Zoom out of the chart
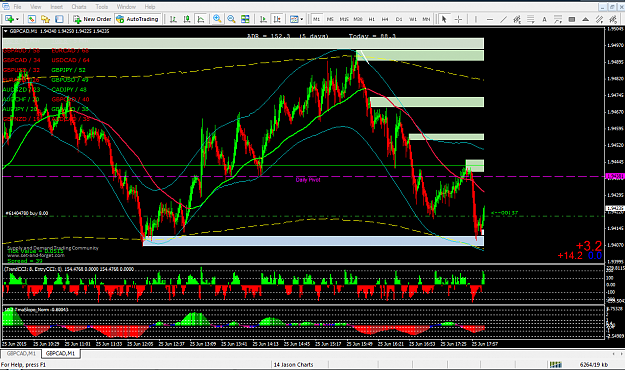The height and width of the screenshot is (370, 625). point(231,19)
